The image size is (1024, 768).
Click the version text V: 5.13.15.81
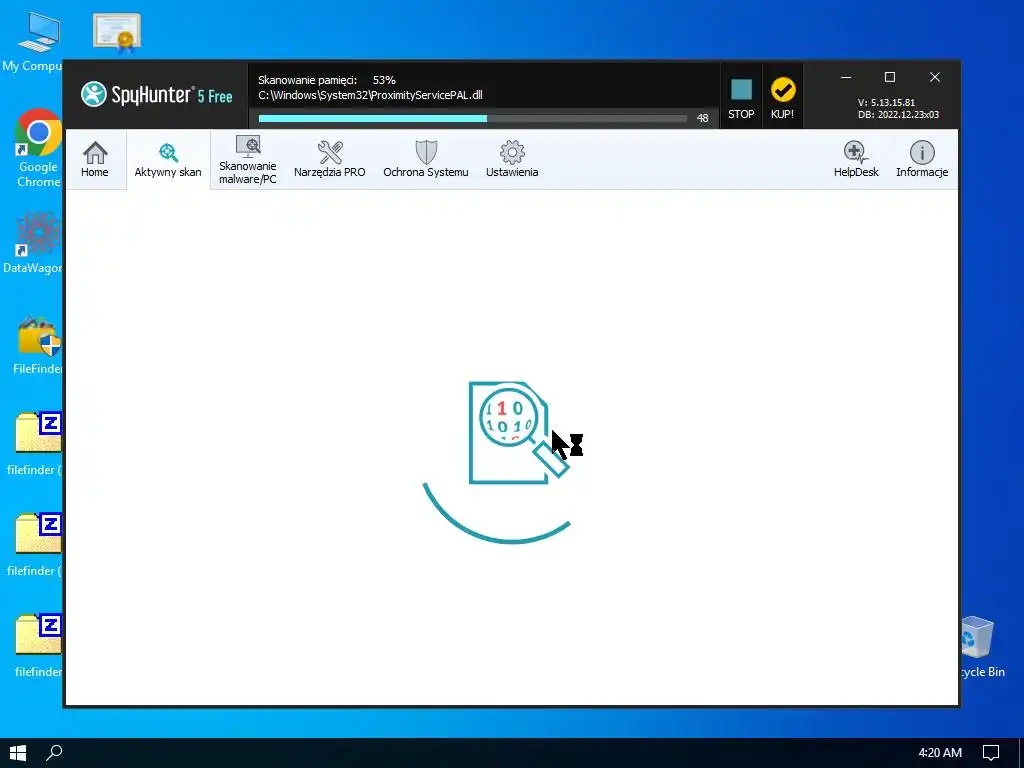886,103
